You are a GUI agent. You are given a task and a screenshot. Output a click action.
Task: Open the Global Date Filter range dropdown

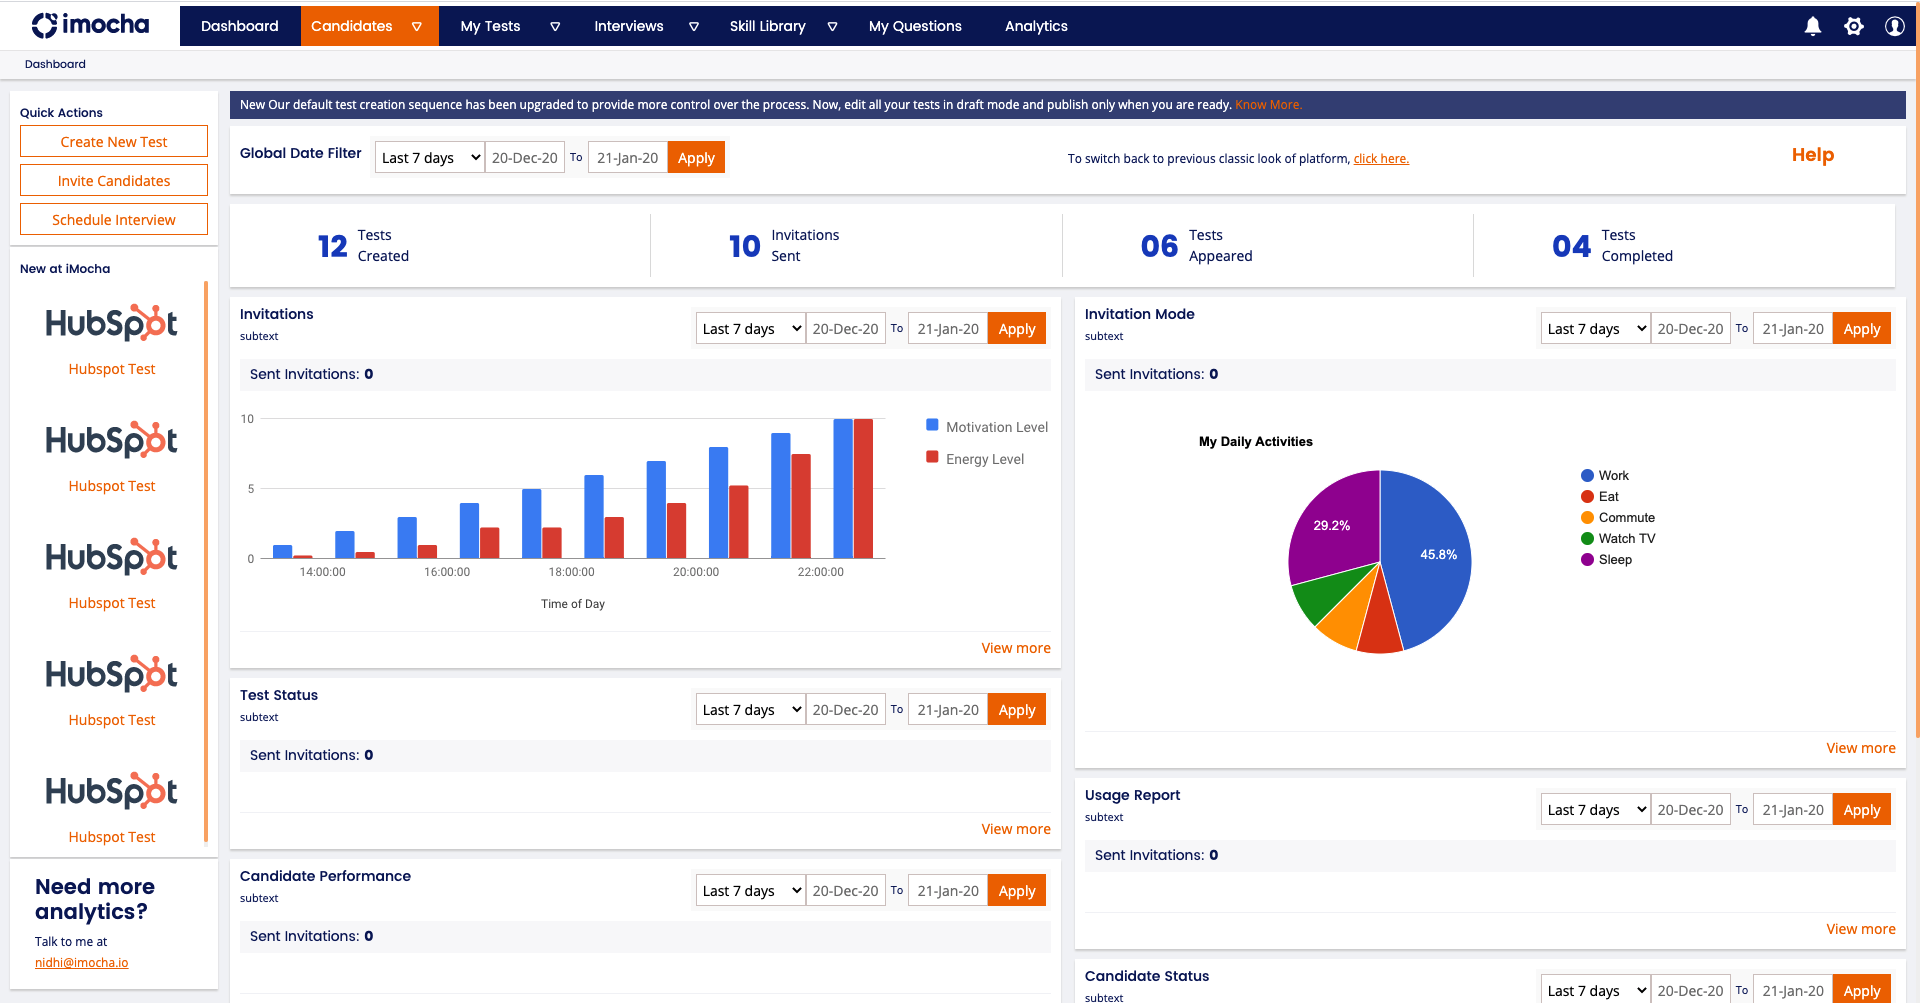pos(430,158)
